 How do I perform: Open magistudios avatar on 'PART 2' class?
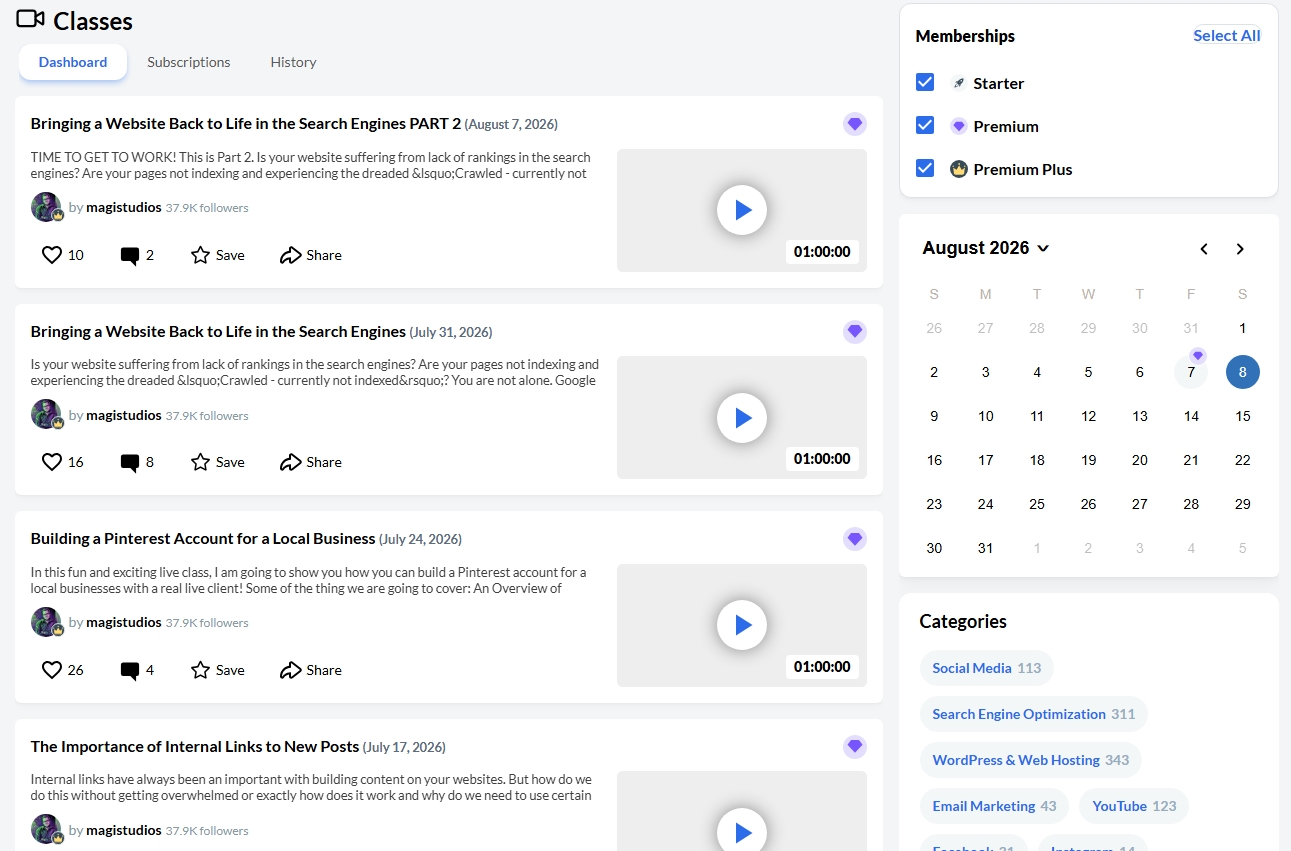pos(46,207)
